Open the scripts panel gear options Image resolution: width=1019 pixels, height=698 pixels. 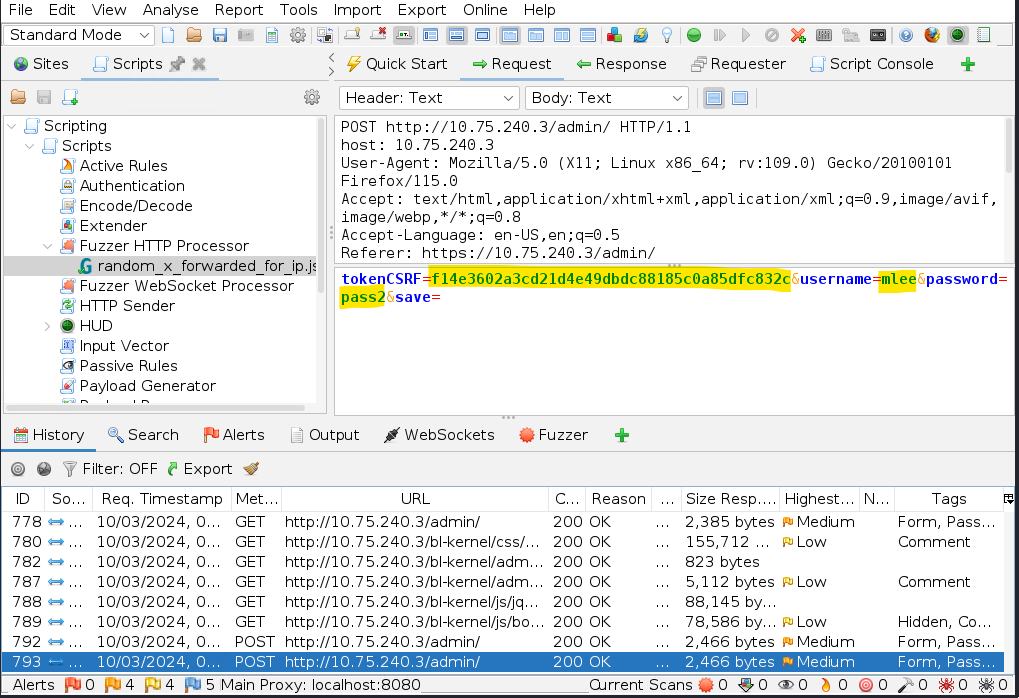pyautogui.click(x=312, y=97)
